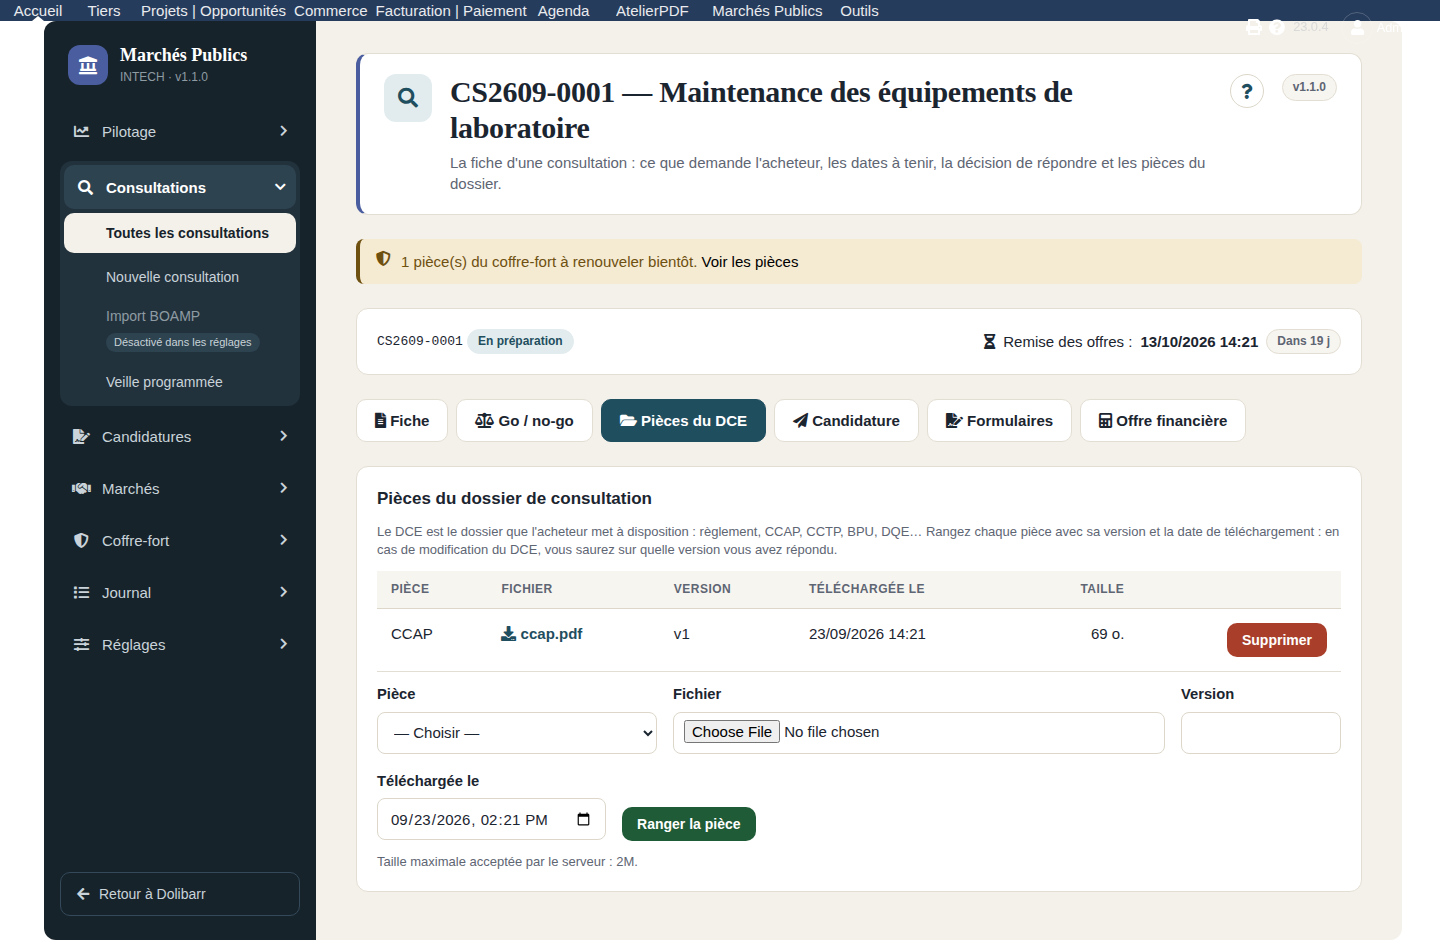The width and height of the screenshot is (1440, 940).
Task: Click the magnifier icon beside the consultation title
Action: click(x=408, y=98)
